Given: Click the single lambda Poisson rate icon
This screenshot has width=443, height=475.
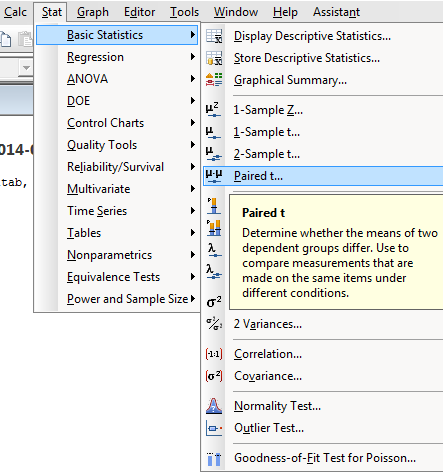Looking at the screenshot, I should pyautogui.click(x=214, y=250).
